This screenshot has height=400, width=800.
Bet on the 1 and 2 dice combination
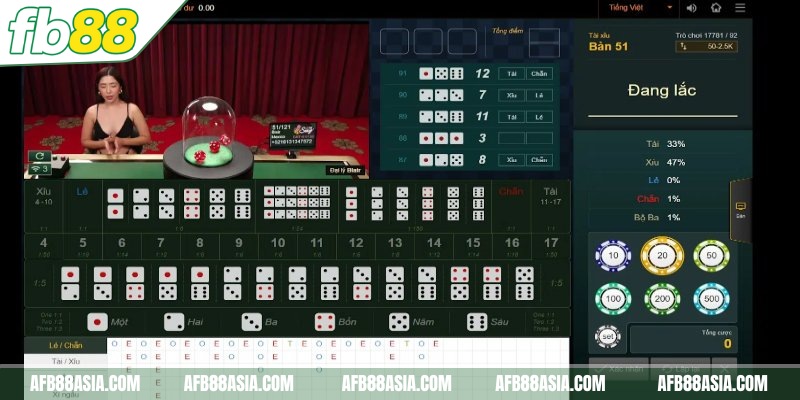(70, 283)
